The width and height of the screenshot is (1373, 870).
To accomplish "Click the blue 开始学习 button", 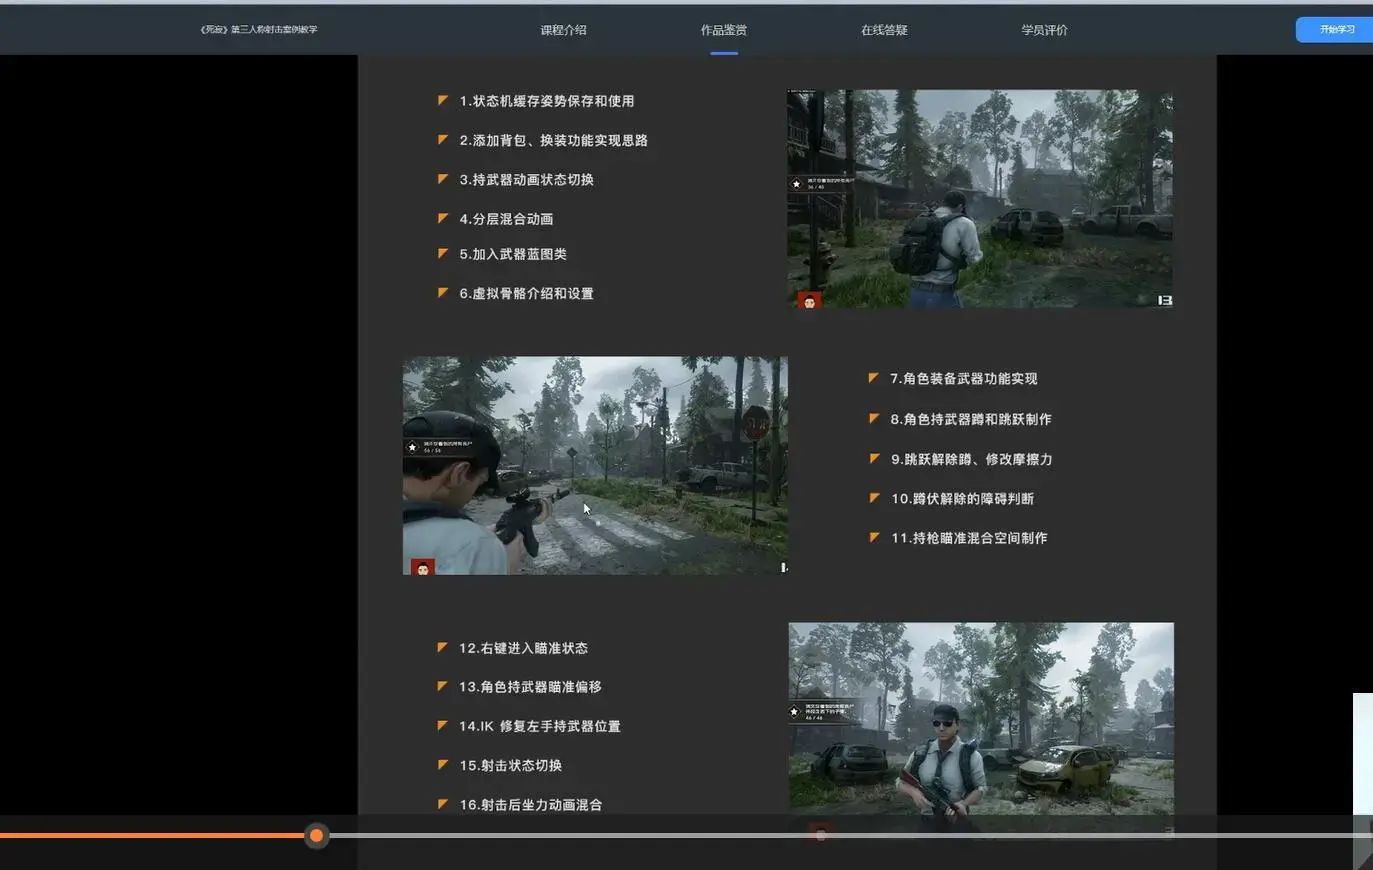I will tap(1334, 30).
